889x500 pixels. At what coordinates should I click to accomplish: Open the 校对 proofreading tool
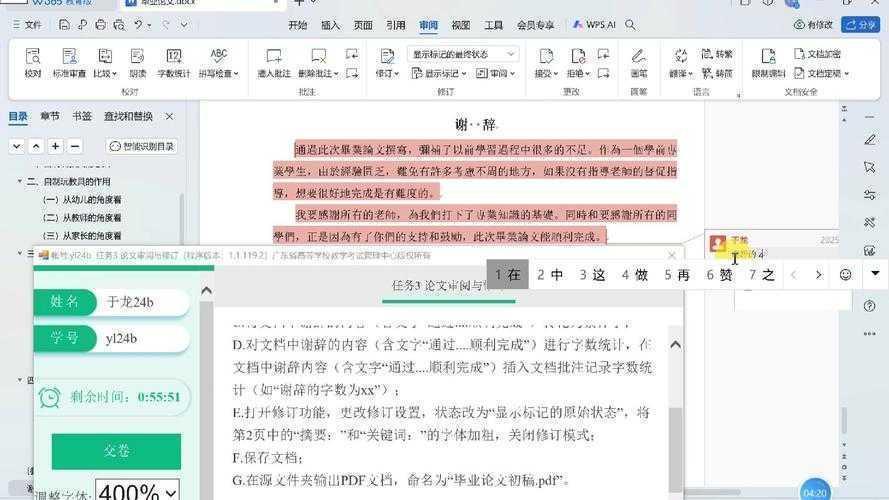point(33,62)
